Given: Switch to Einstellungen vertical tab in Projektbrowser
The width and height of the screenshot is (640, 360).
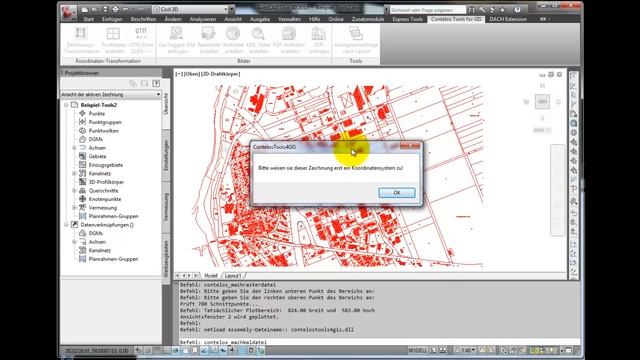Looking at the screenshot, I should point(166,155).
